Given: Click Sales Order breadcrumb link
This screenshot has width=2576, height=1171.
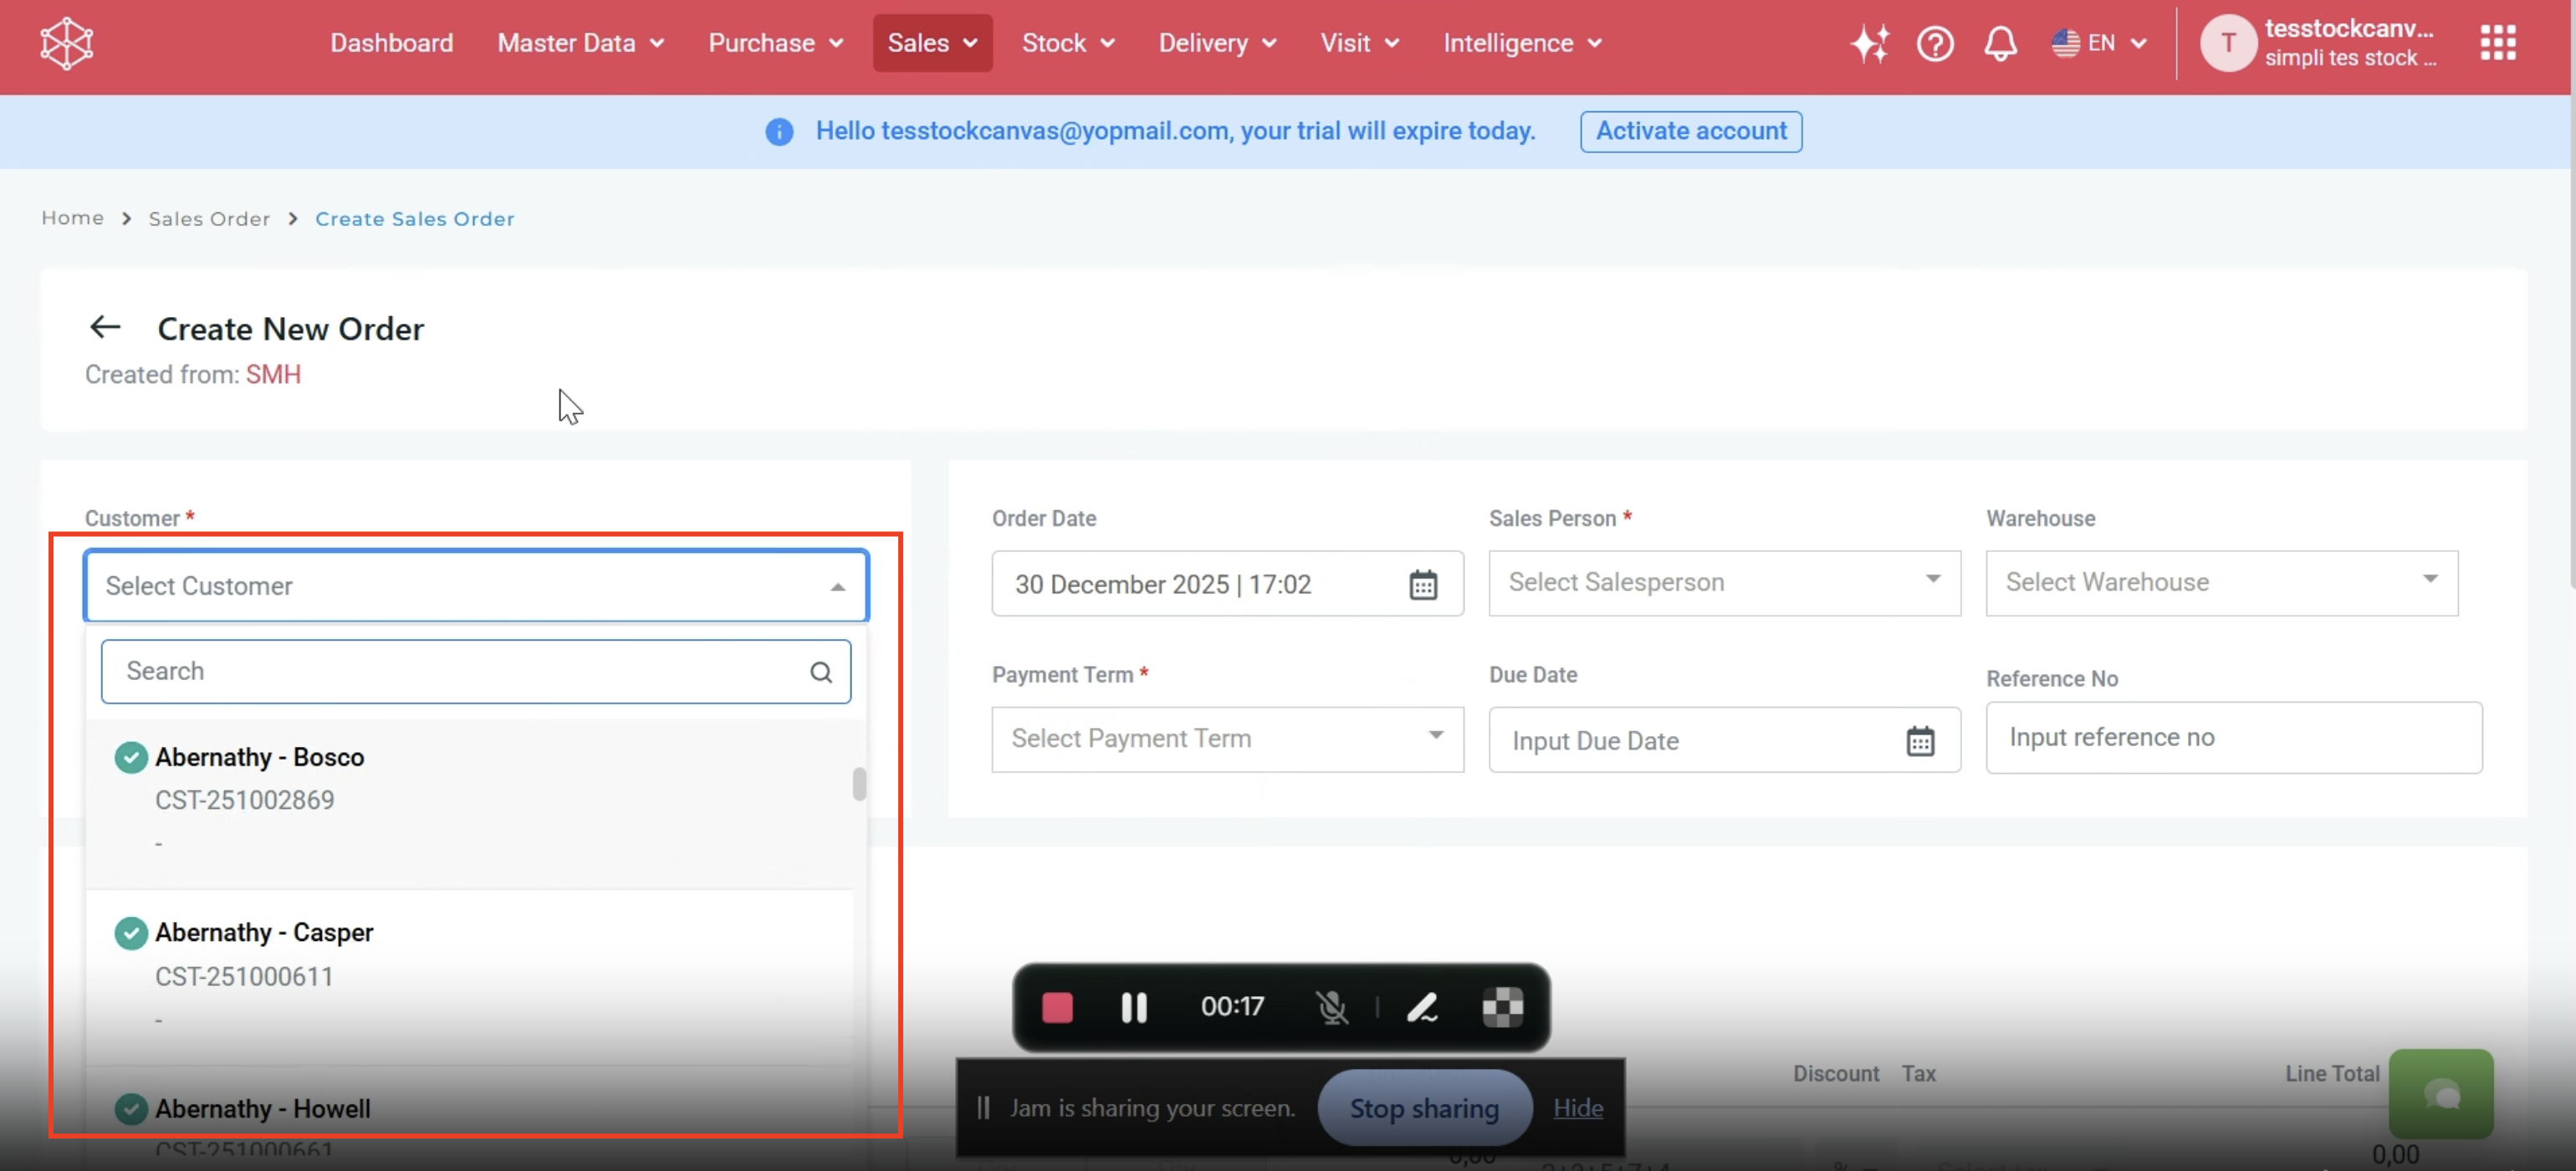Looking at the screenshot, I should [x=209, y=219].
